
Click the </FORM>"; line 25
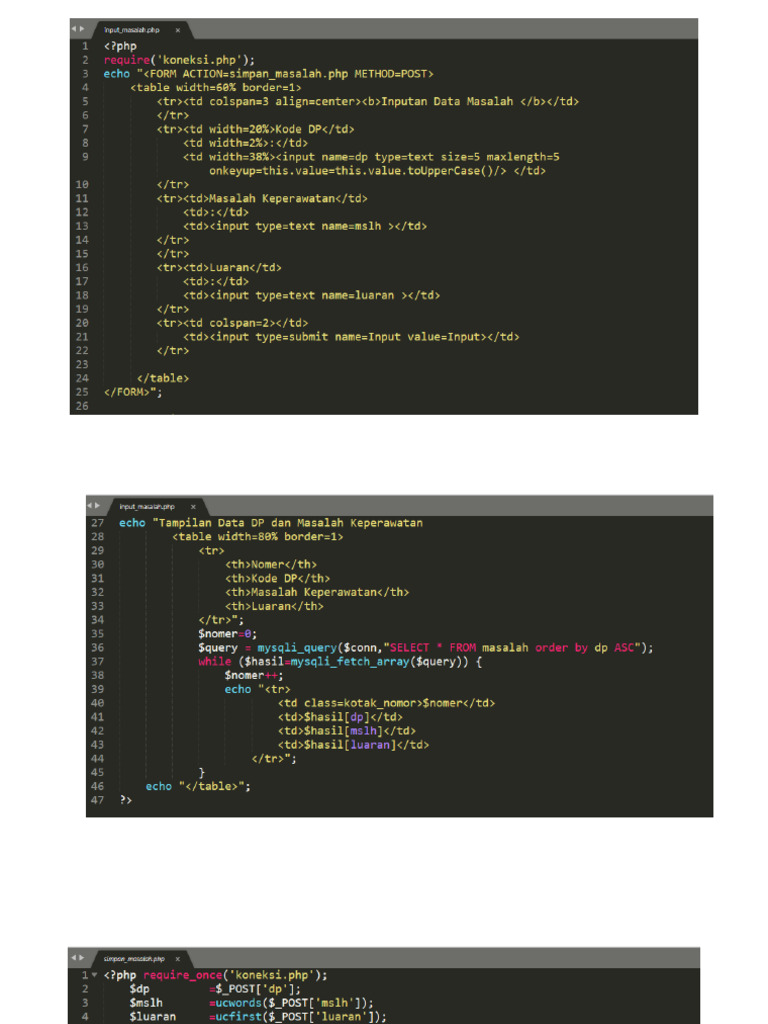[x=133, y=392]
